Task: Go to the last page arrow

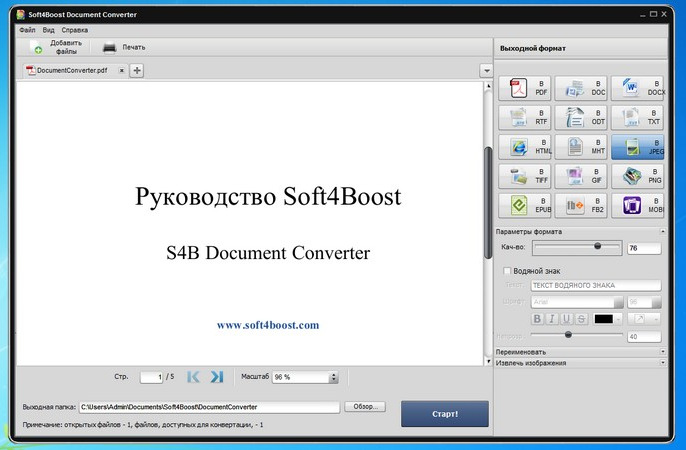Action: click(217, 377)
